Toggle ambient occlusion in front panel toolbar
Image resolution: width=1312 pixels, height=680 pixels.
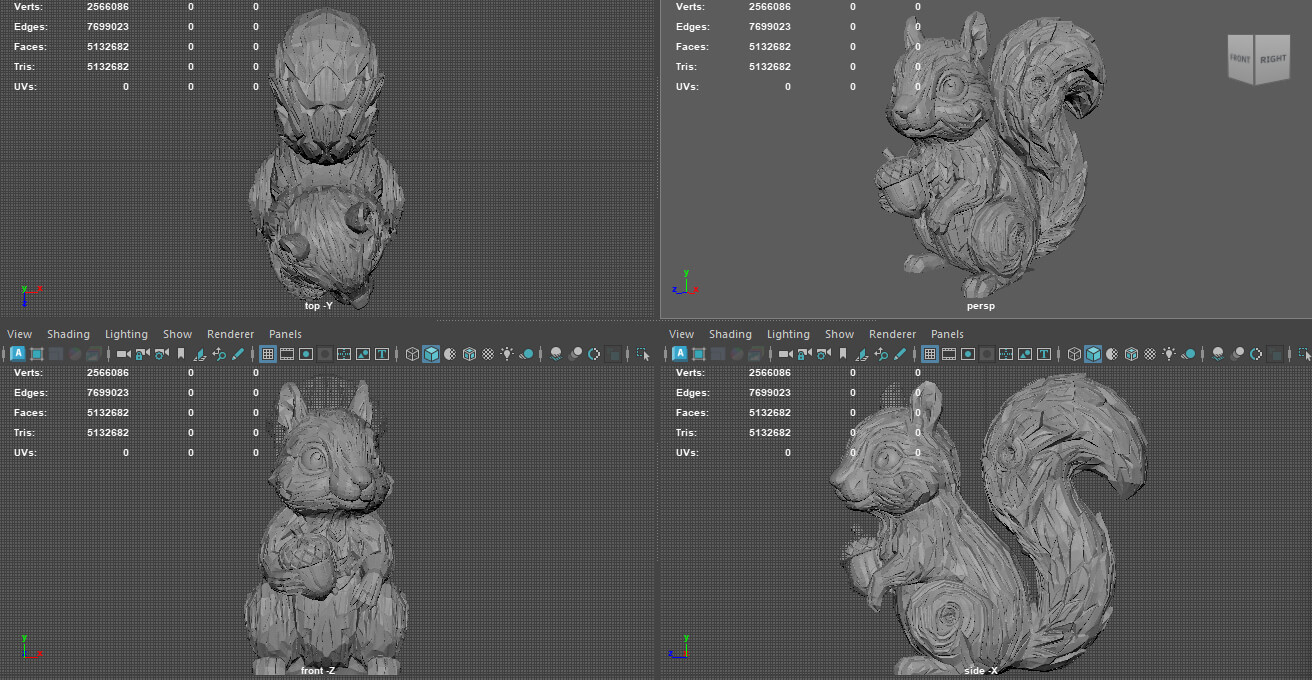tap(556, 354)
